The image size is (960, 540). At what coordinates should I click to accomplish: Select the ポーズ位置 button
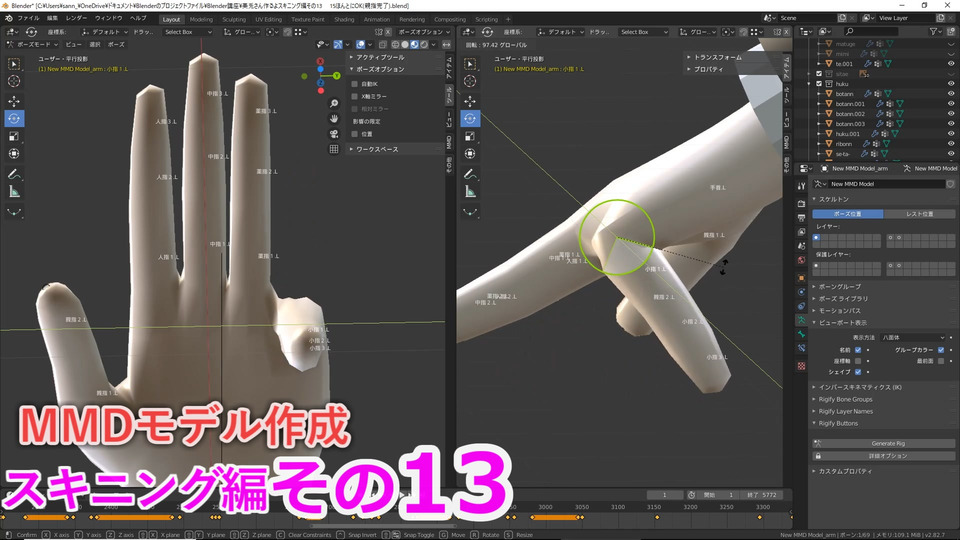[848, 214]
